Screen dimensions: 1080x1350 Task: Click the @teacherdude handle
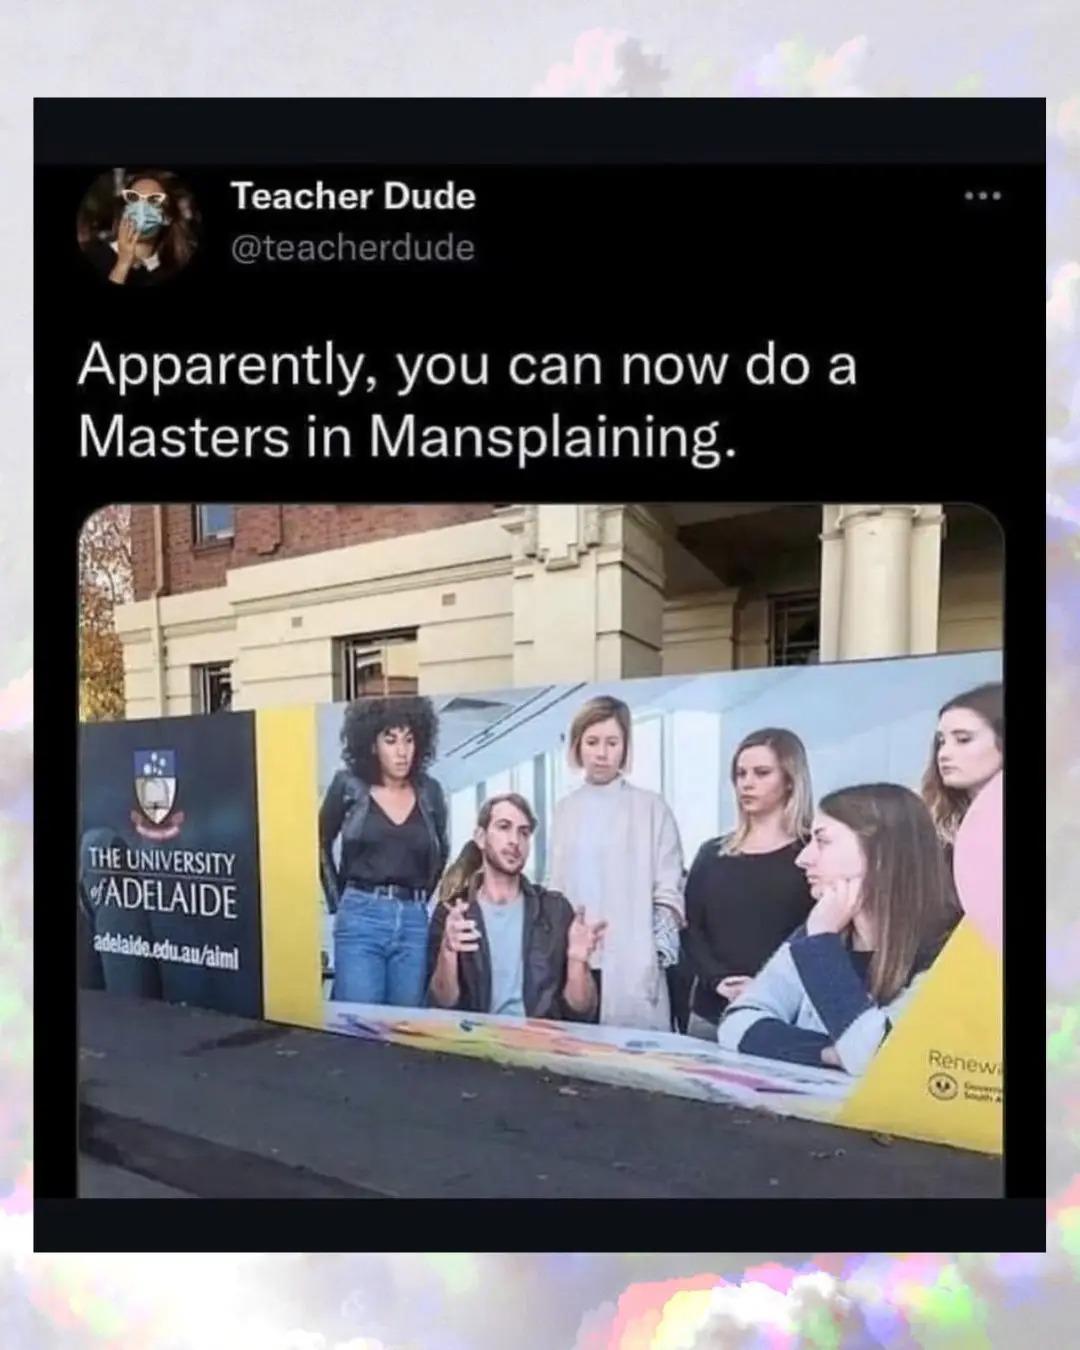[x=353, y=248]
